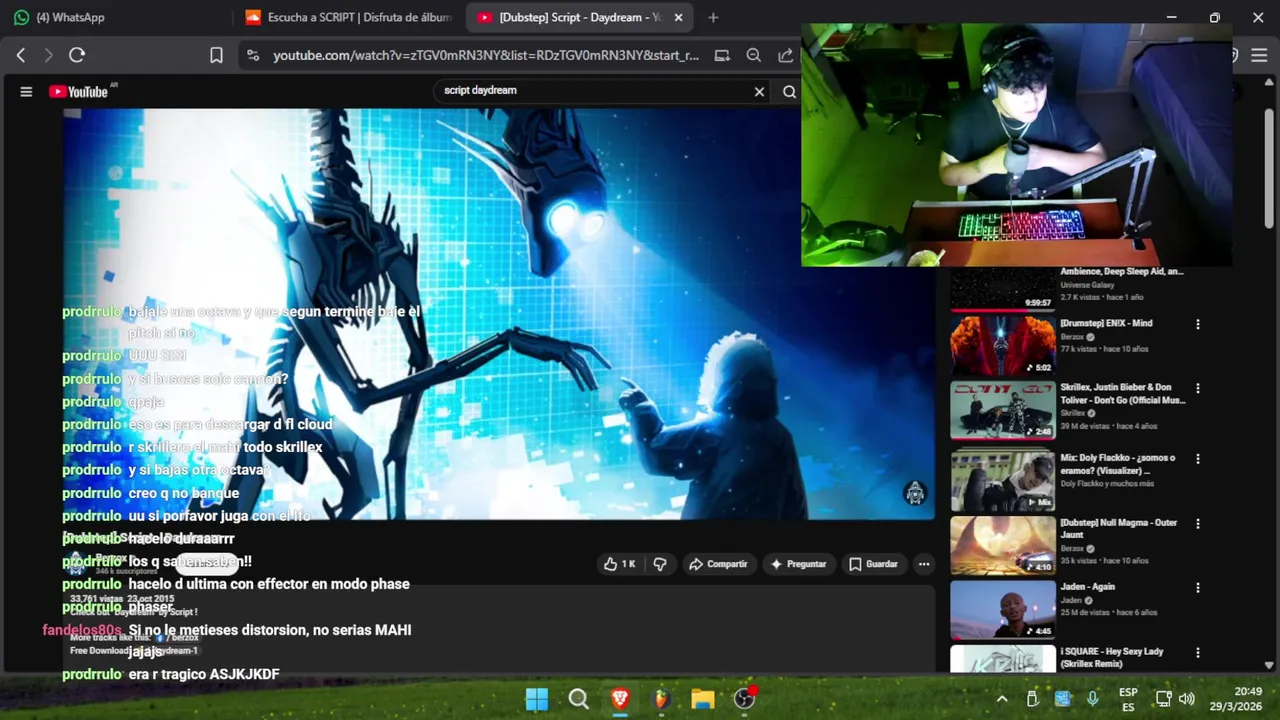Open the Null Magma - Outer Jaunt thumbnail
The height and width of the screenshot is (720, 1280).
(x=1002, y=546)
